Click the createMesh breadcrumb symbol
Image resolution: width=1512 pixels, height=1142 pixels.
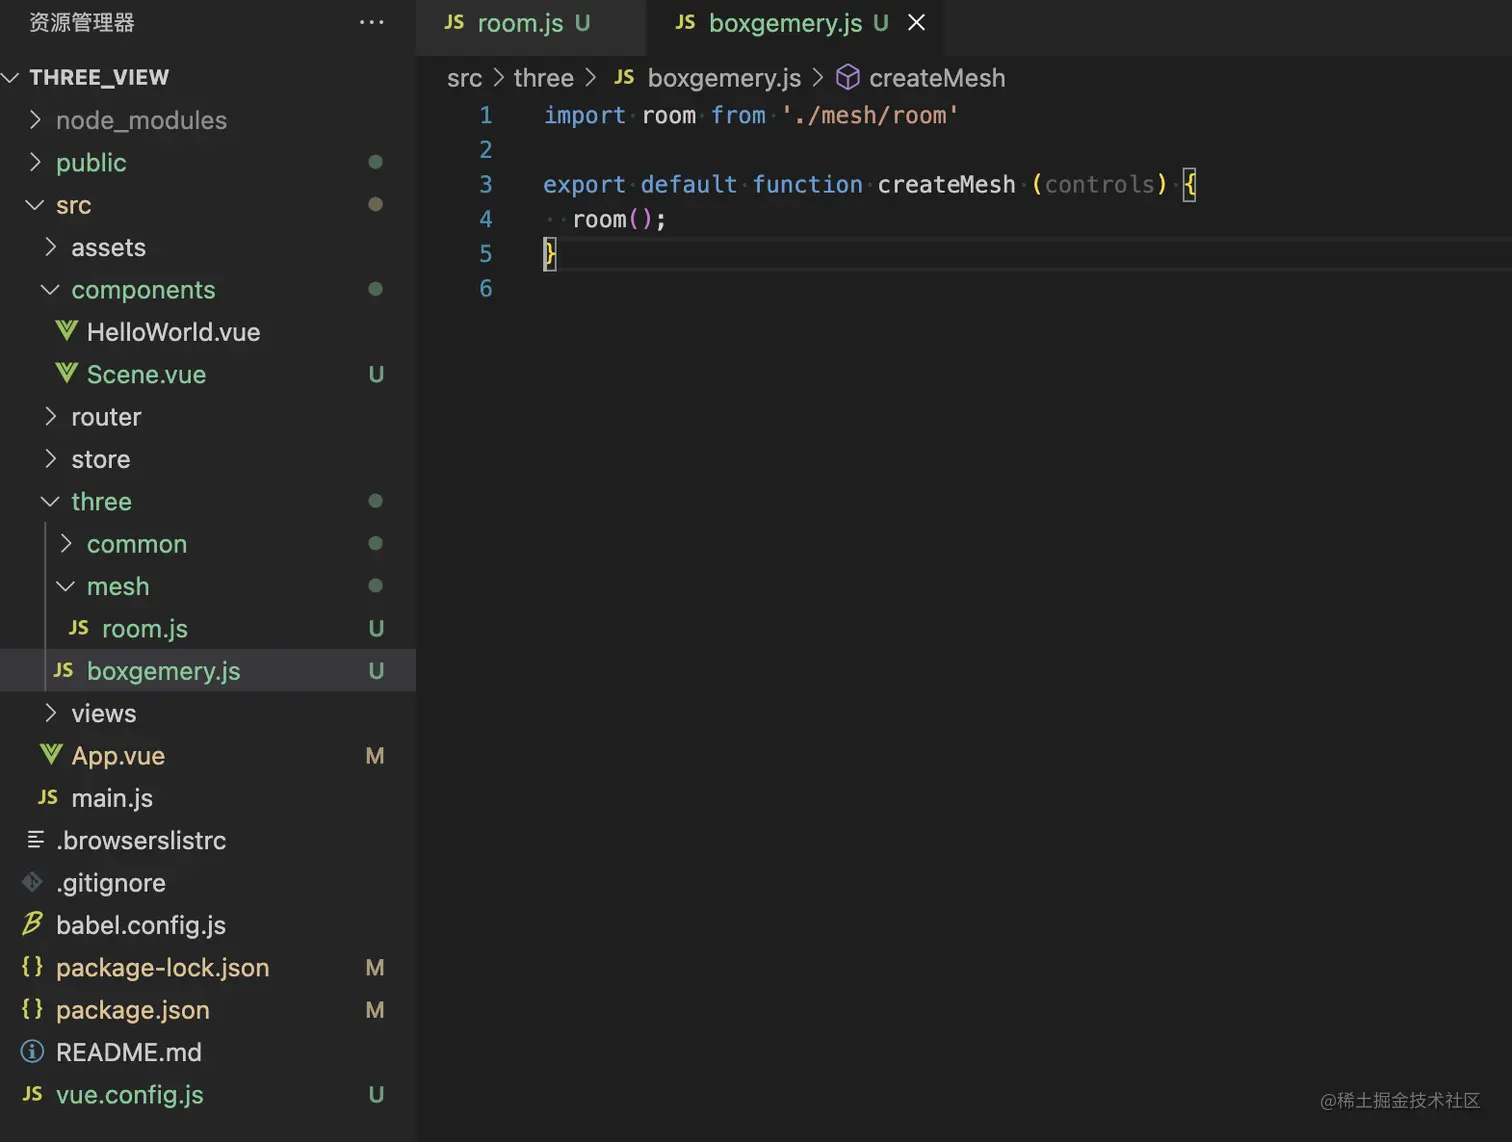point(937,78)
